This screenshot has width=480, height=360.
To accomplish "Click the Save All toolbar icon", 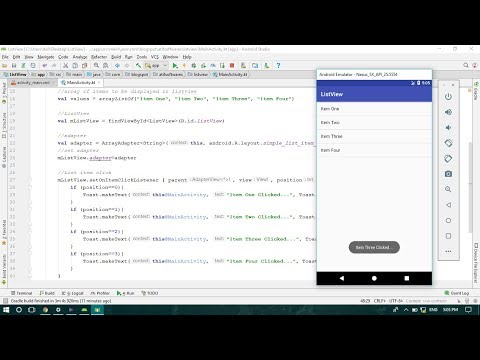I will tap(14, 66).
